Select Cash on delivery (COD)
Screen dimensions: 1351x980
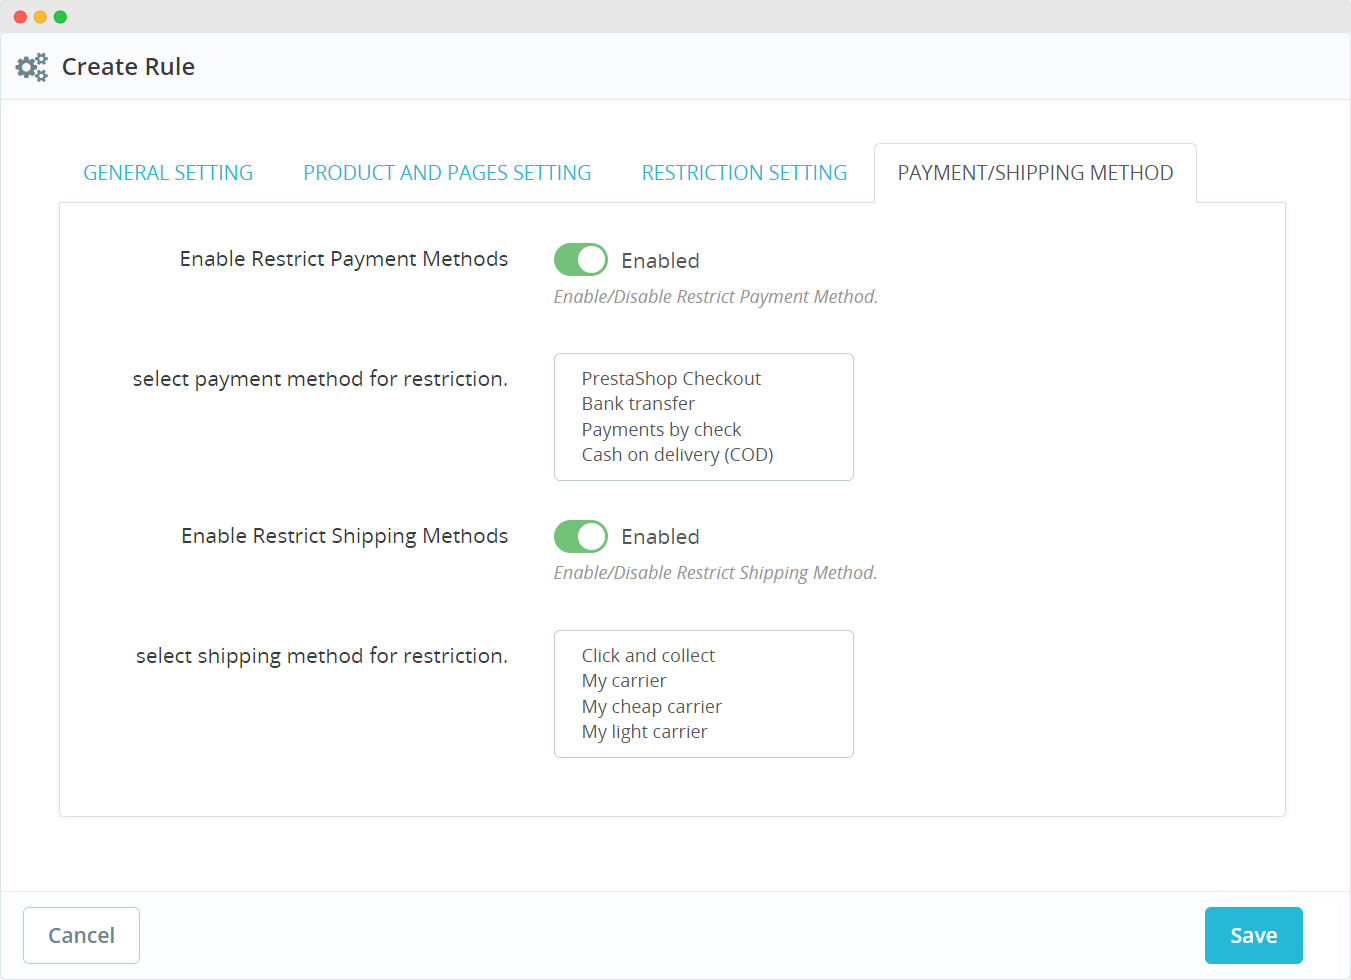point(677,455)
